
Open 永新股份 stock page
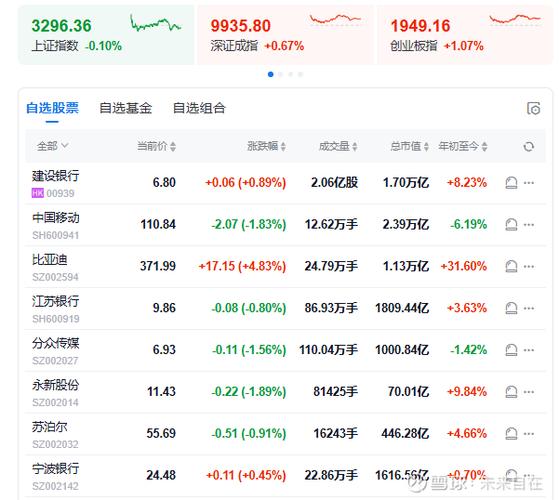(56, 385)
